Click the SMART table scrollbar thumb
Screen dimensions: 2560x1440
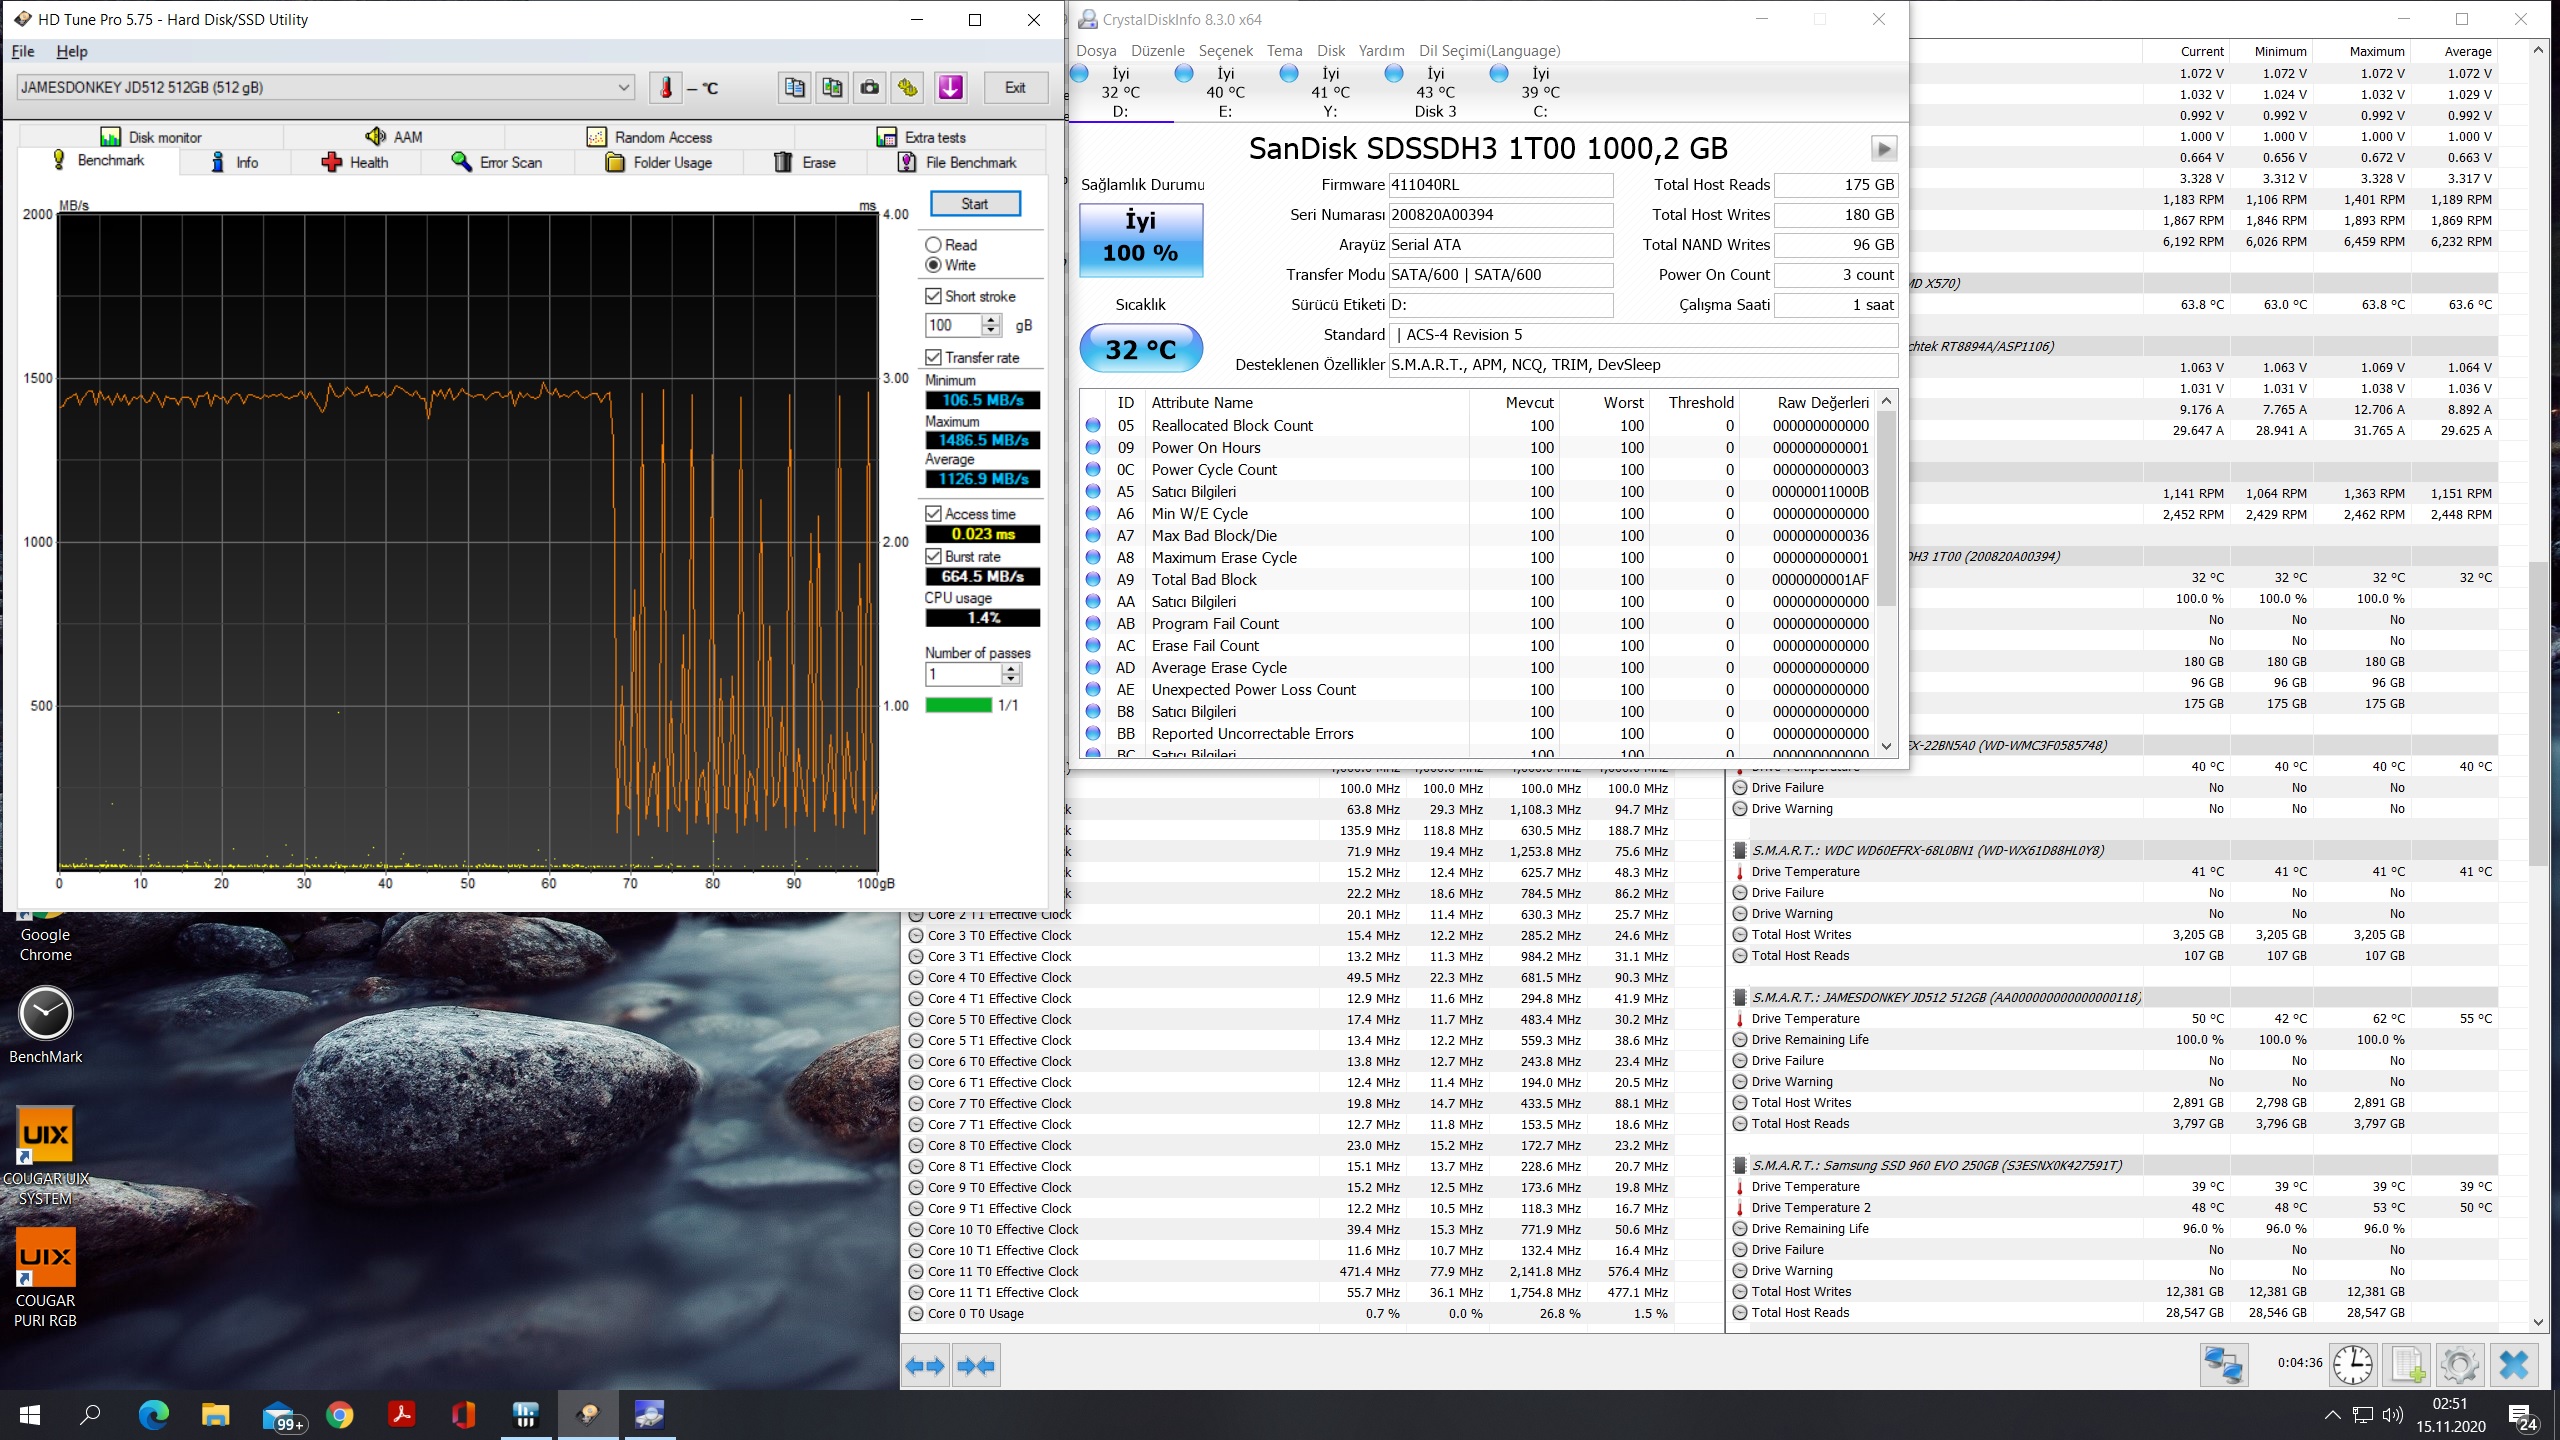(1887, 508)
